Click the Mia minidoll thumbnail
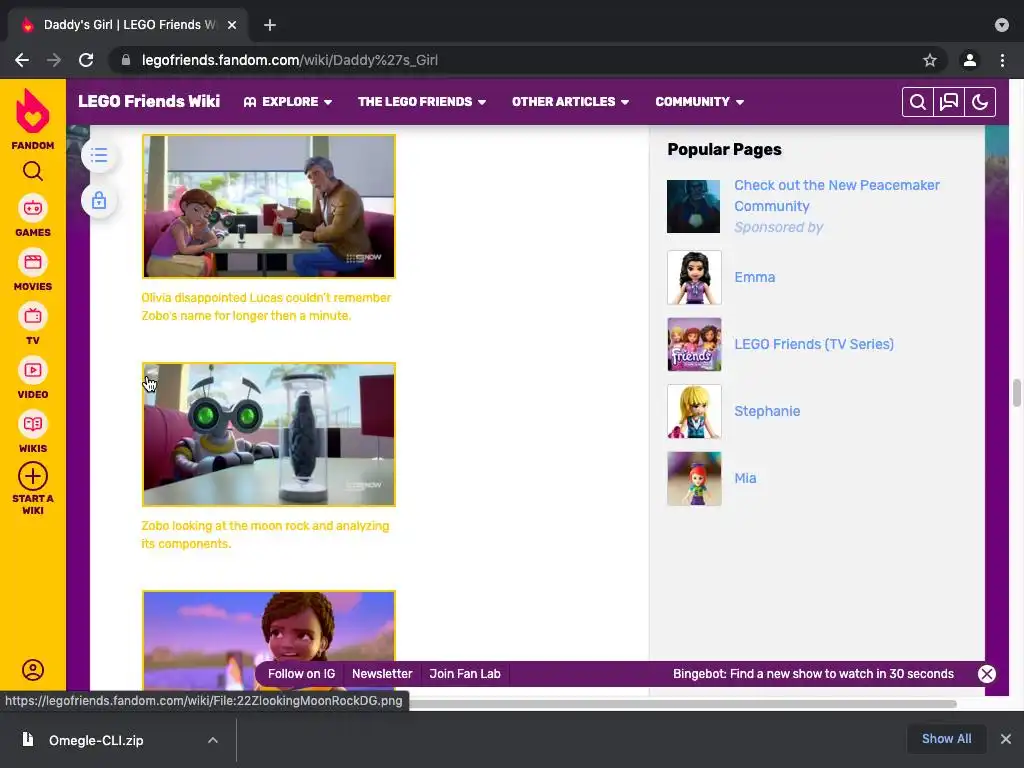This screenshot has width=1024, height=768. click(694, 479)
